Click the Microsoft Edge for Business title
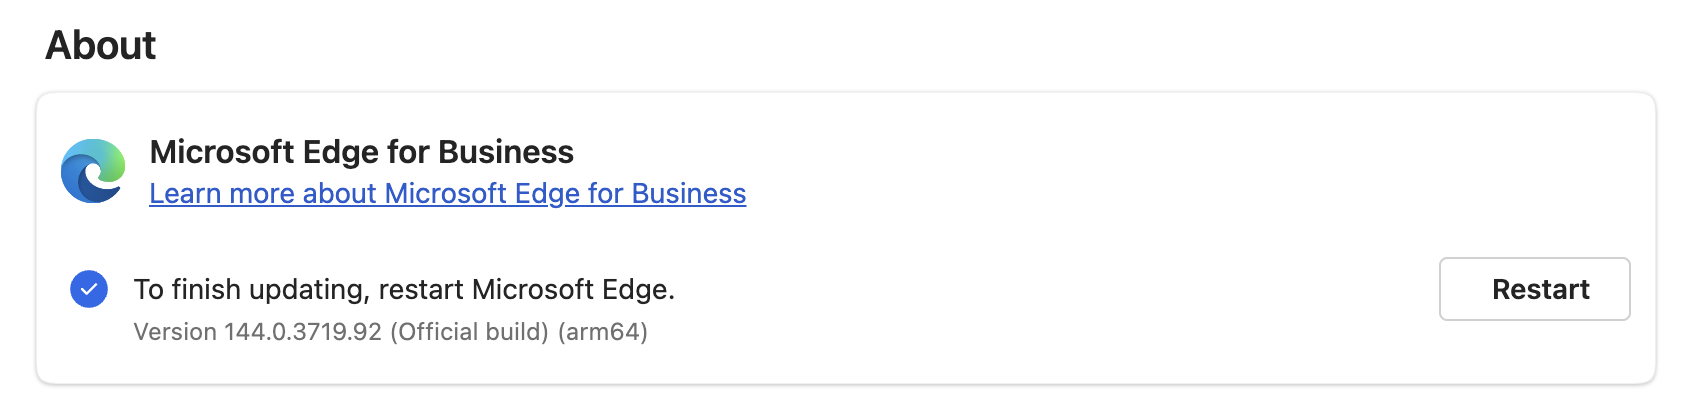 361,152
